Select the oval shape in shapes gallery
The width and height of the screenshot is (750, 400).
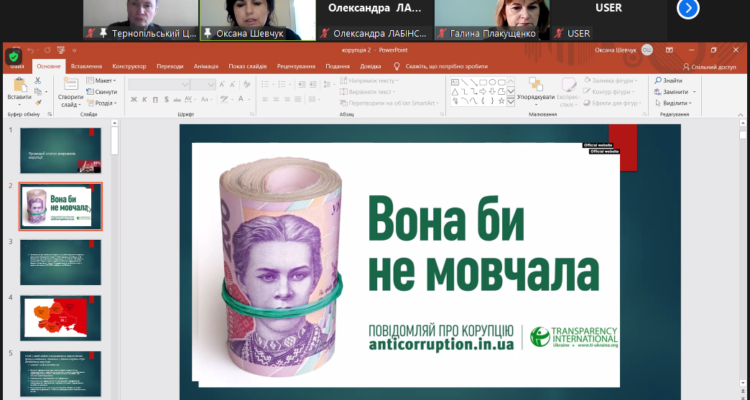492,82
